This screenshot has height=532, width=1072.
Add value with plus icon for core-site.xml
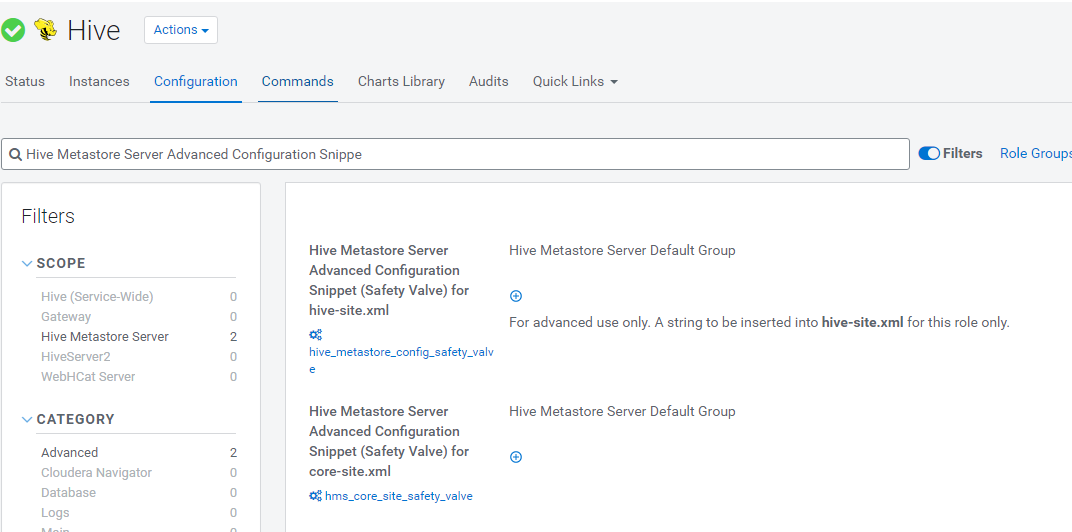pyautogui.click(x=516, y=457)
